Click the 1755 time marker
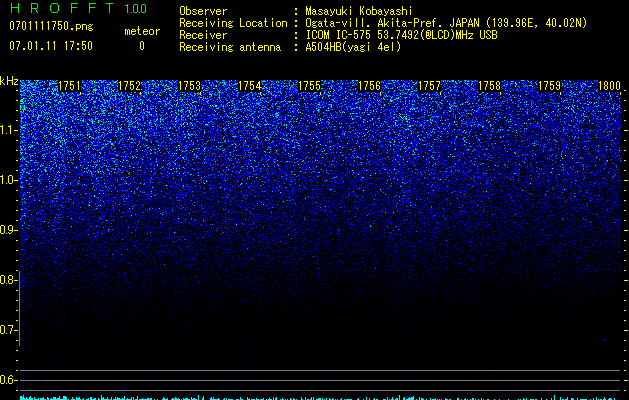The width and height of the screenshot is (629, 400). pyautogui.click(x=310, y=86)
